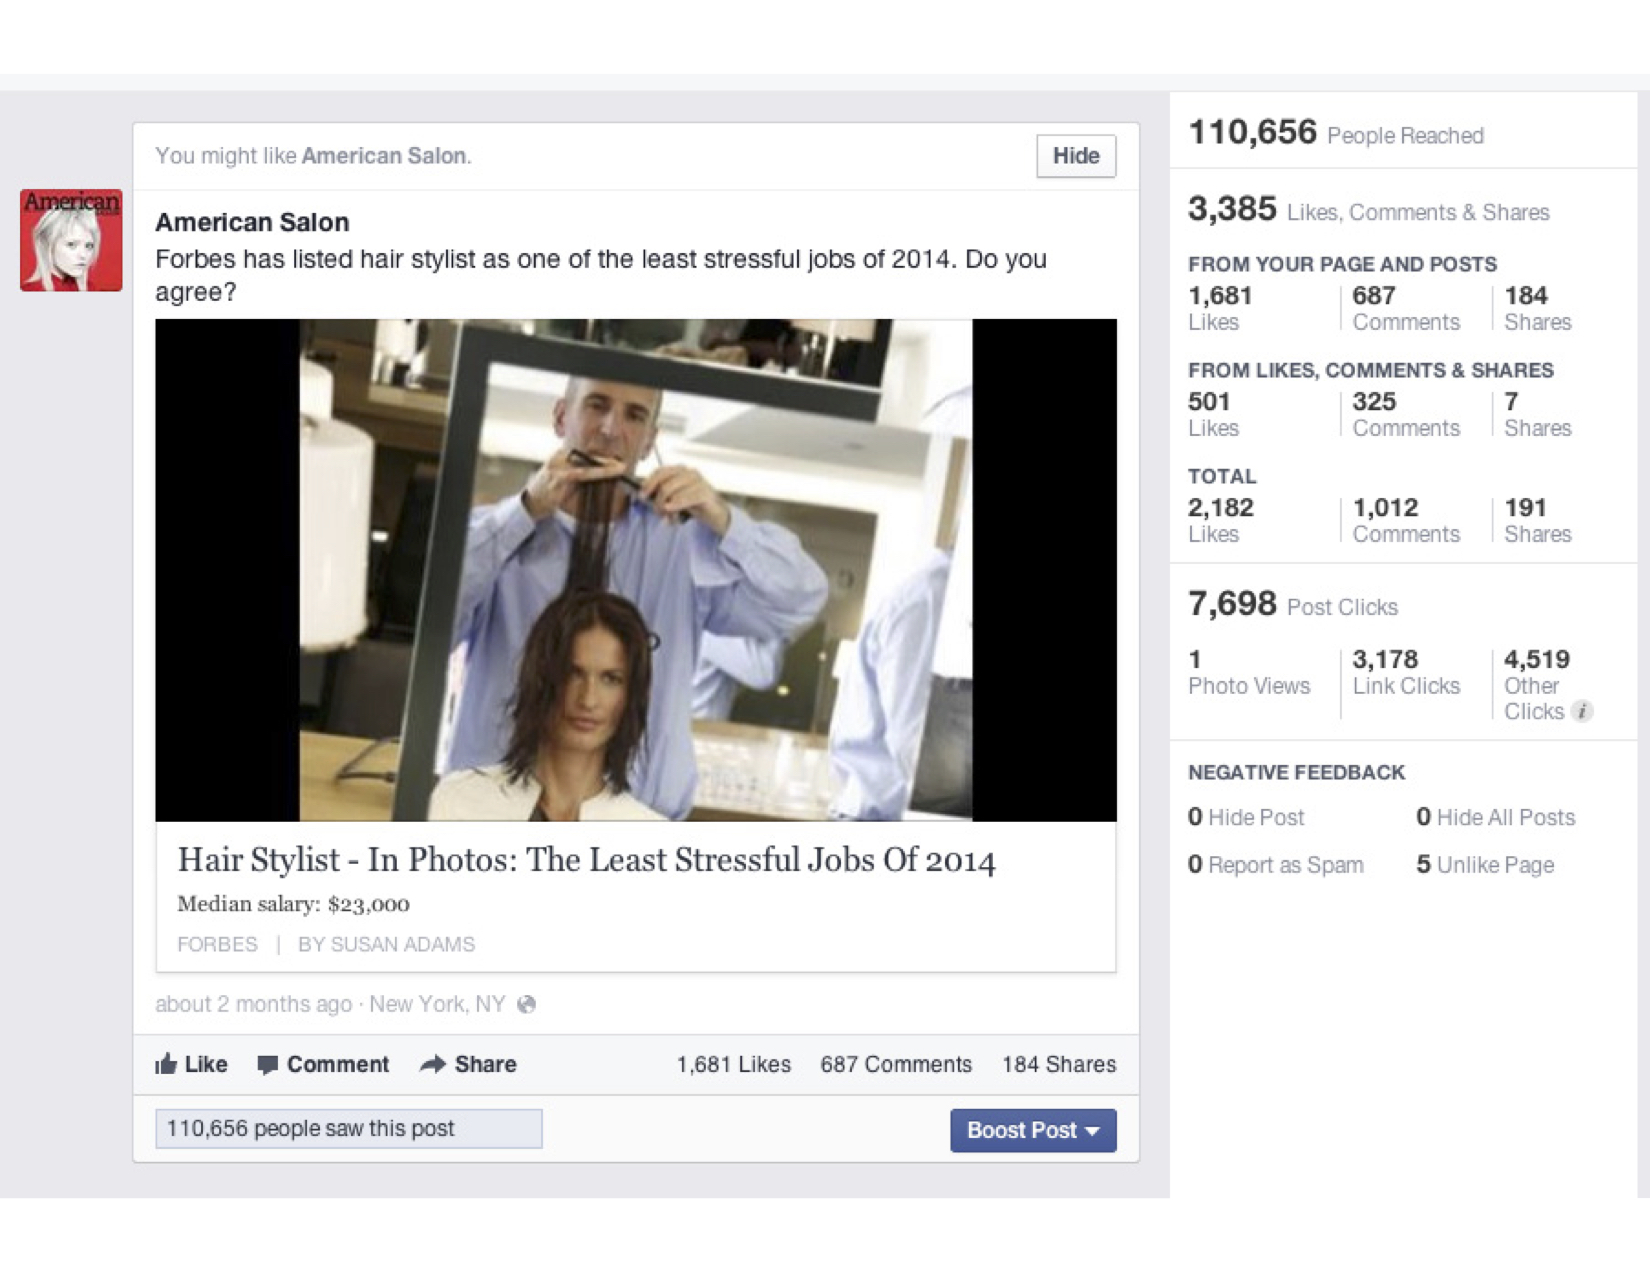The image size is (1650, 1275).
Task: Click the about 2 months ago timestamp
Action: click(x=253, y=1004)
